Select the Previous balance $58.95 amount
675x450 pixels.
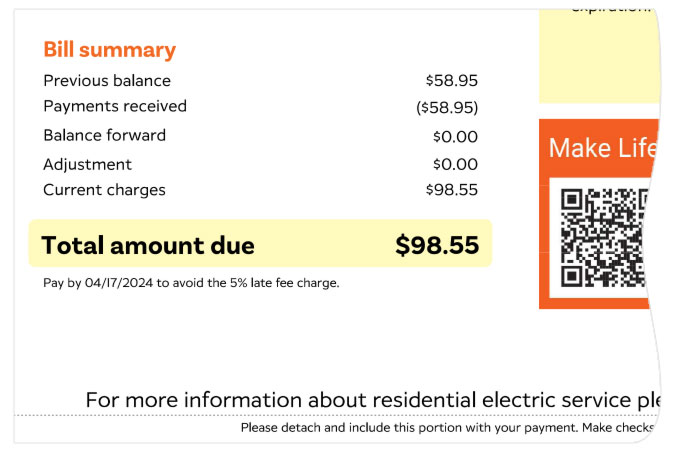[451, 81]
